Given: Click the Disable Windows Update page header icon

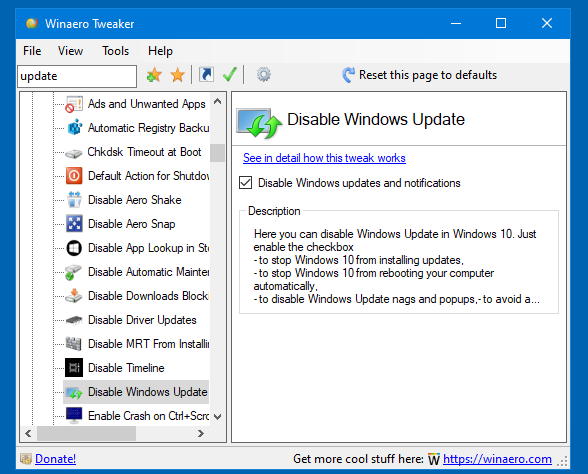Looking at the screenshot, I should pyautogui.click(x=259, y=123).
